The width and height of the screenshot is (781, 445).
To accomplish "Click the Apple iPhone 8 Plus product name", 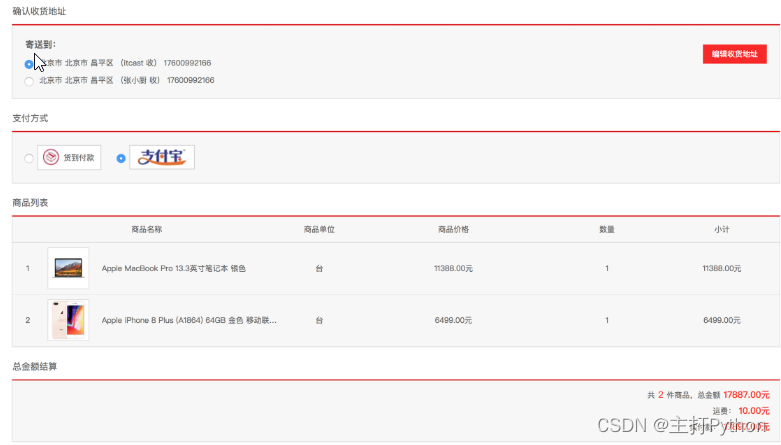I will [x=189, y=320].
